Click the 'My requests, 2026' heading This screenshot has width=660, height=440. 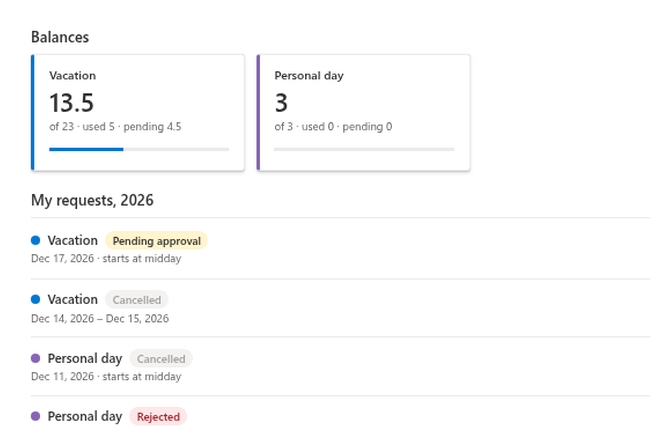[x=92, y=200]
